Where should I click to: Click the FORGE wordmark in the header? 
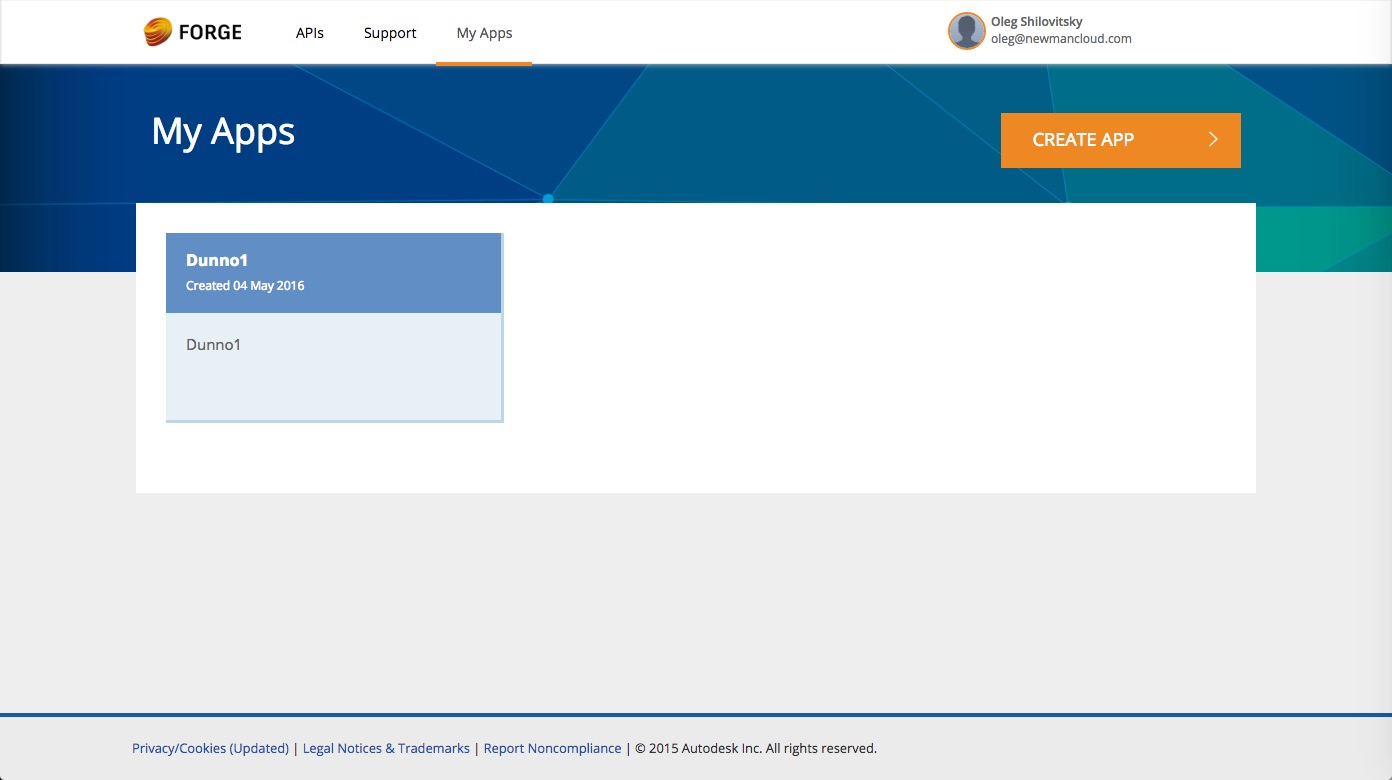[210, 31]
